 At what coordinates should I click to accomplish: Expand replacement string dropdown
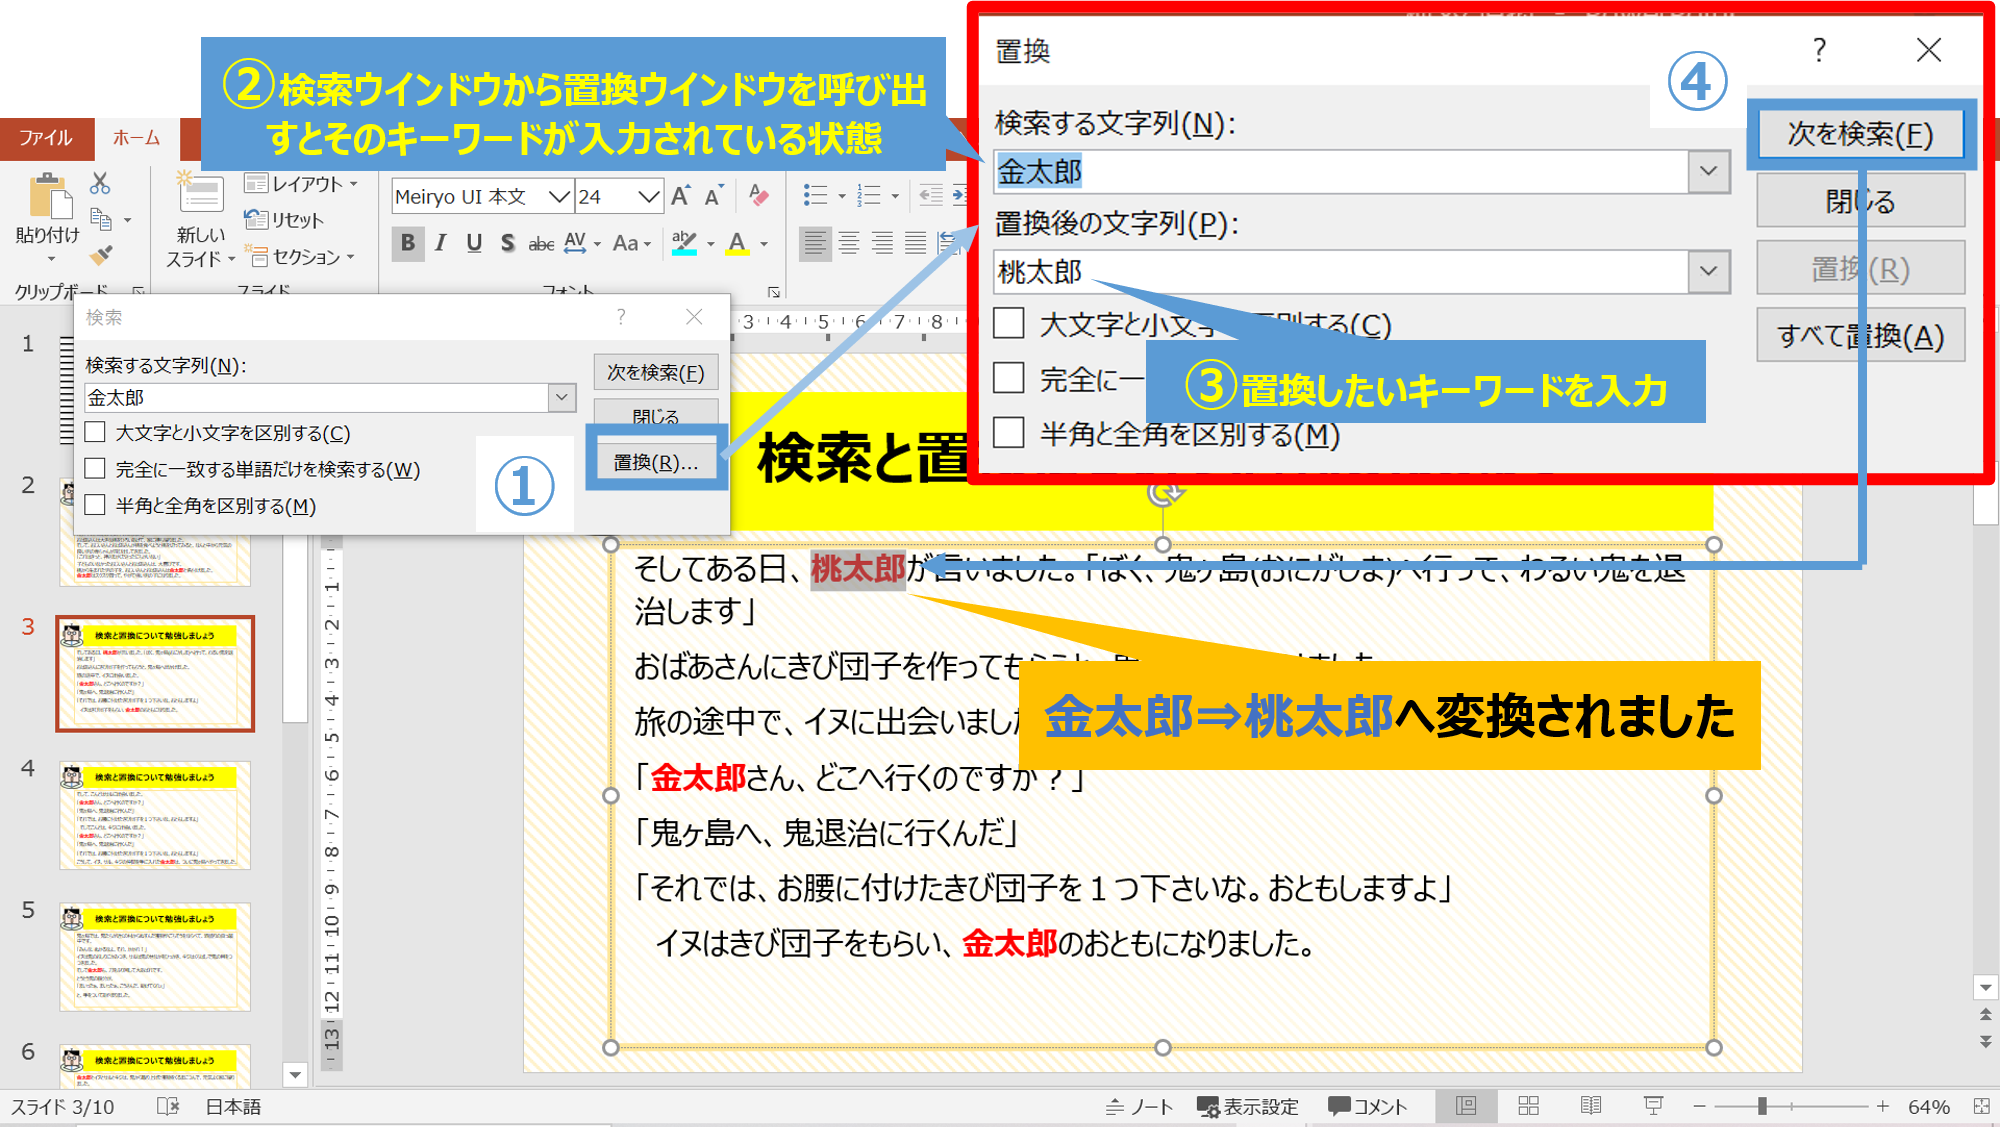pos(1709,271)
